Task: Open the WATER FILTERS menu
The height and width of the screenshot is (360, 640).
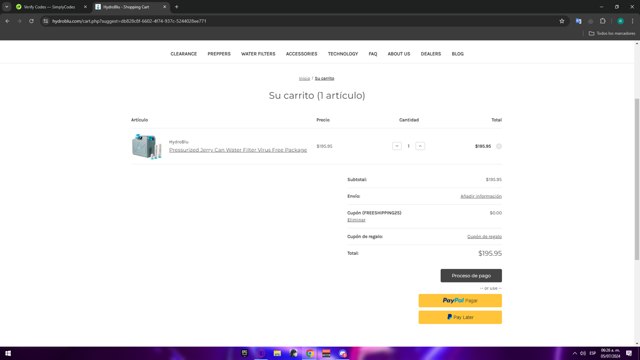Action: 258,54
